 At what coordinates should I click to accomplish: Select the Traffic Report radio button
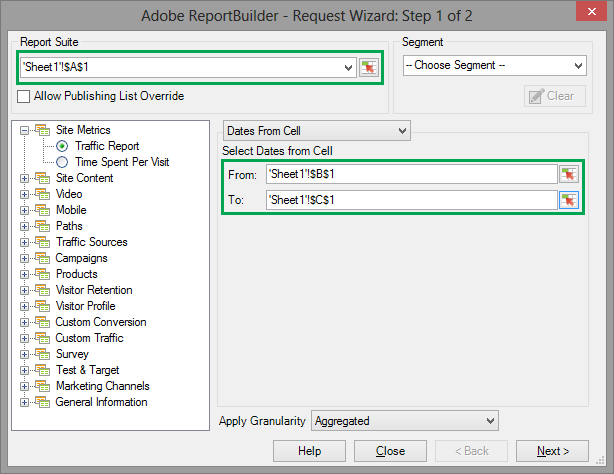point(62,146)
